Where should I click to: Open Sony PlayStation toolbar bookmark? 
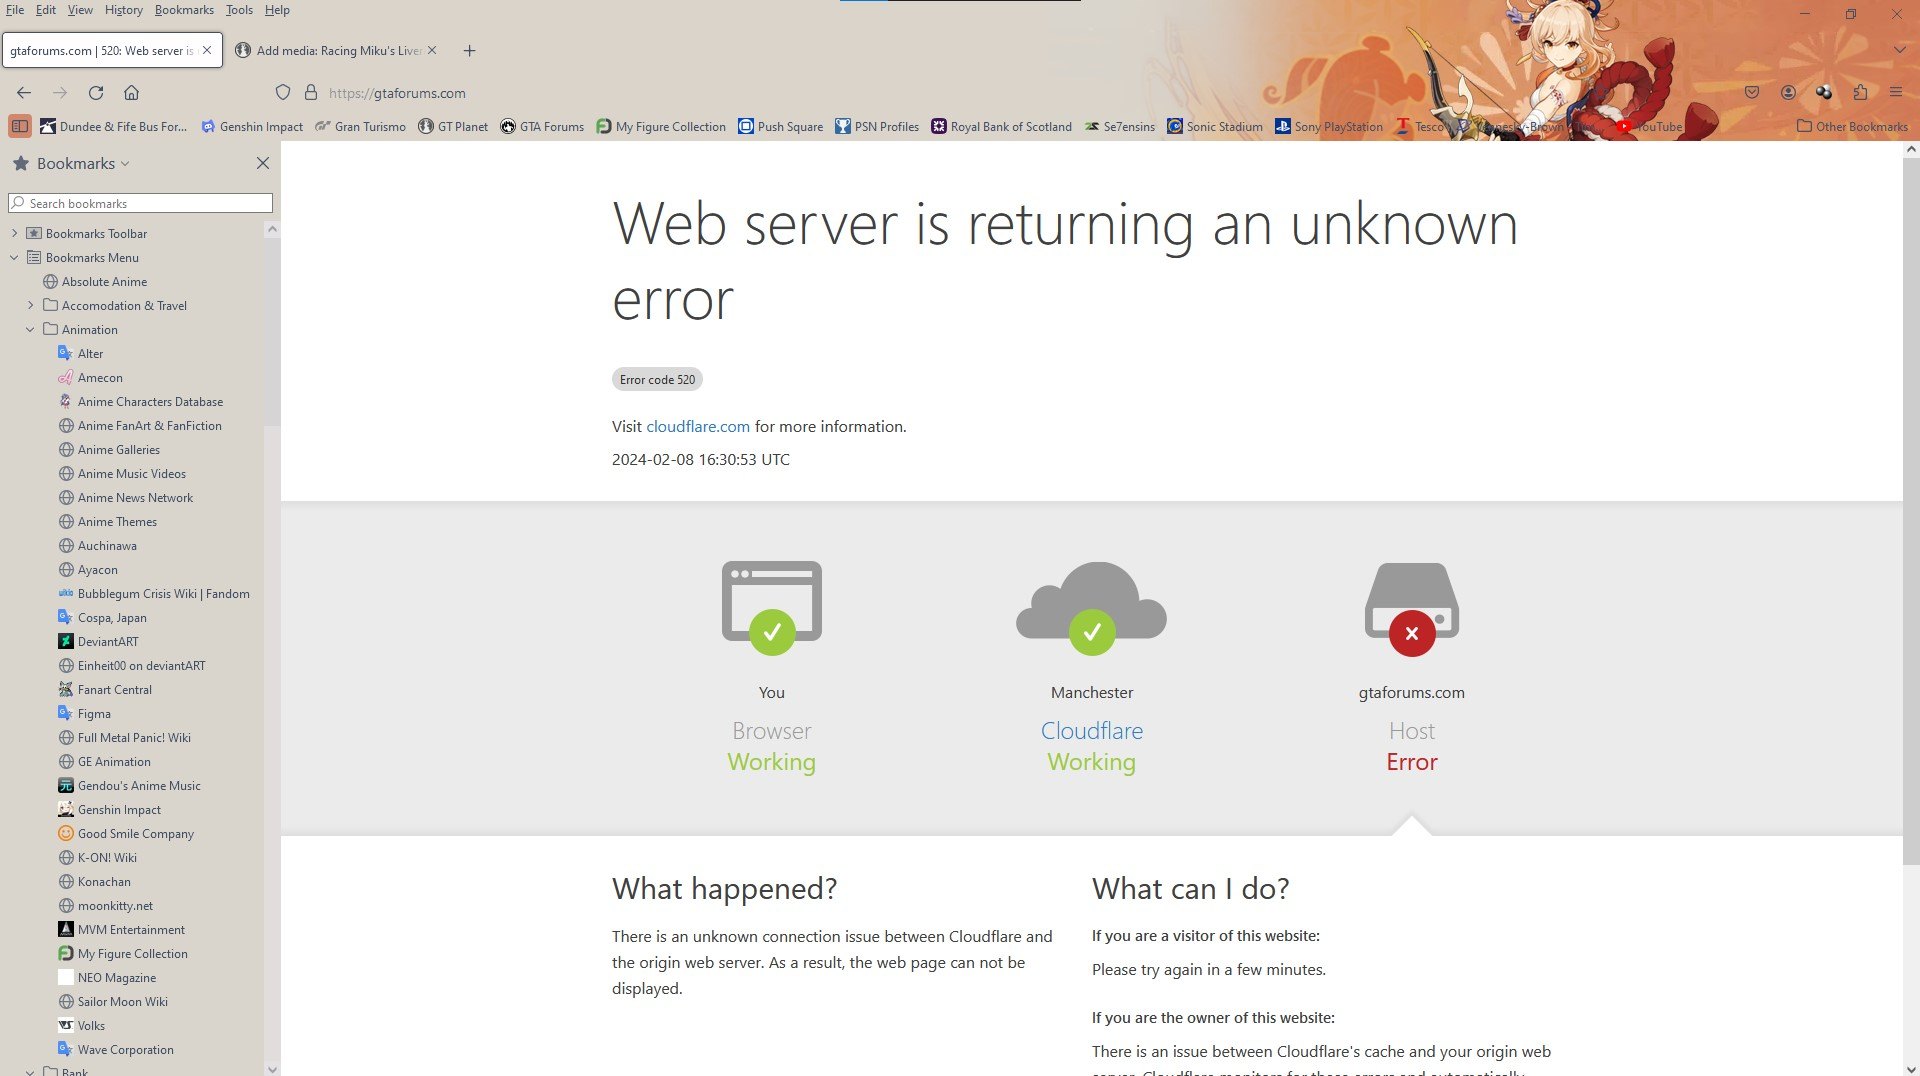[x=1329, y=126]
